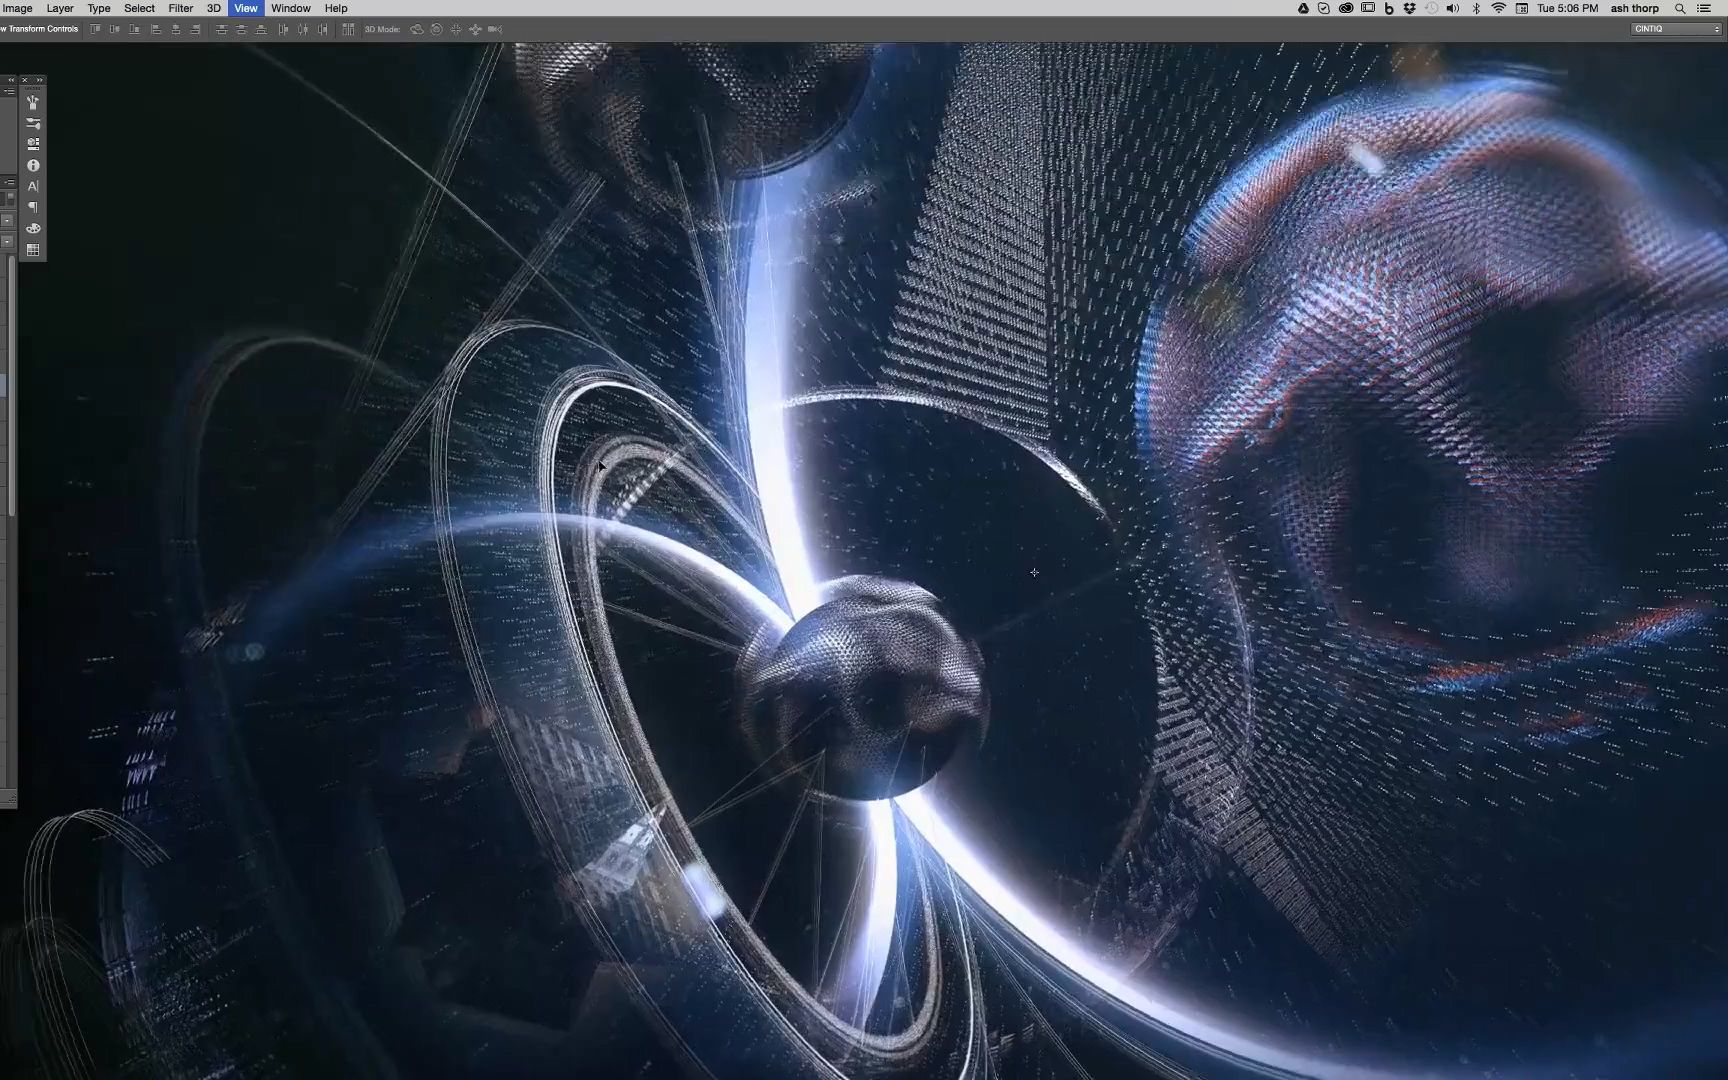Select the 3D Roll mode icon

click(x=436, y=29)
